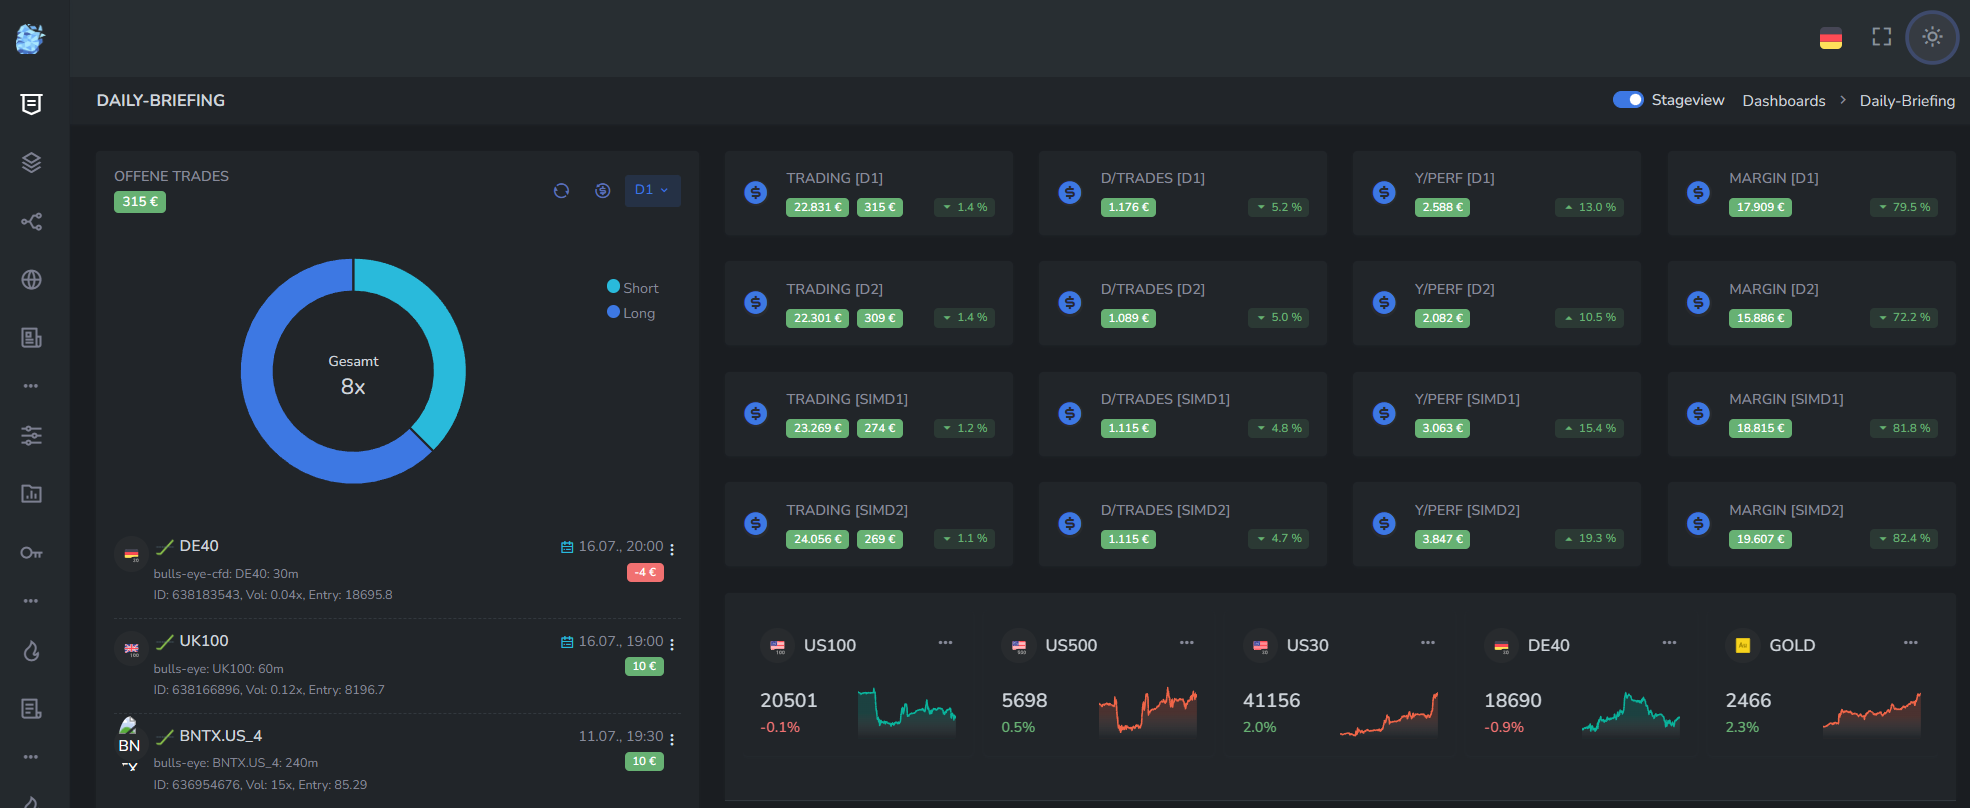
Task: Click the GOLD price sparkline chart
Action: click(x=1871, y=714)
